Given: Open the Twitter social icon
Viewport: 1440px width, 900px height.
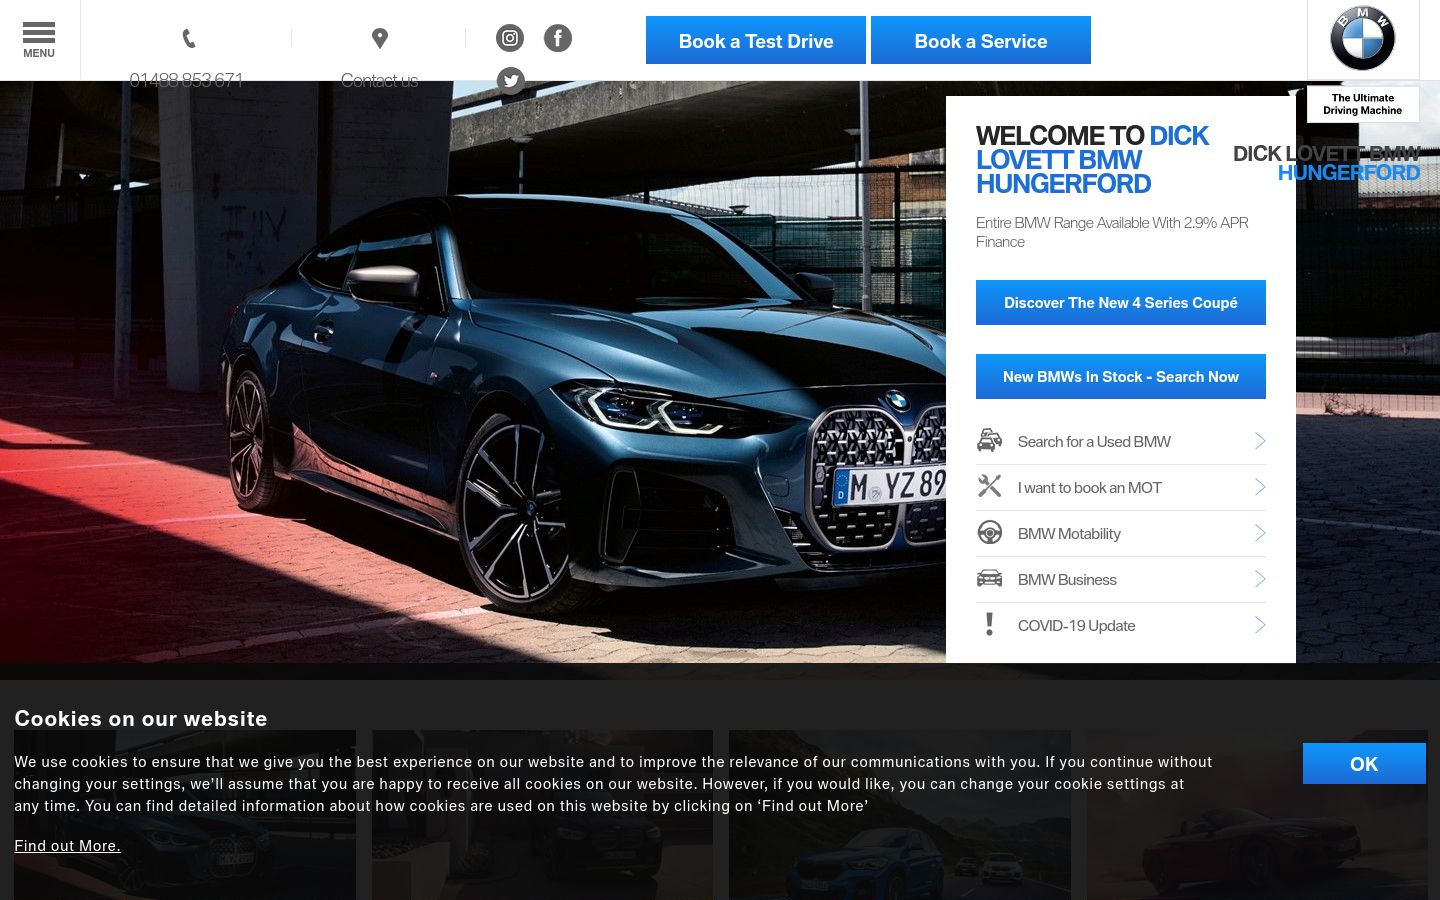Looking at the screenshot, I should pyautogui.click(x=511, y=81).
